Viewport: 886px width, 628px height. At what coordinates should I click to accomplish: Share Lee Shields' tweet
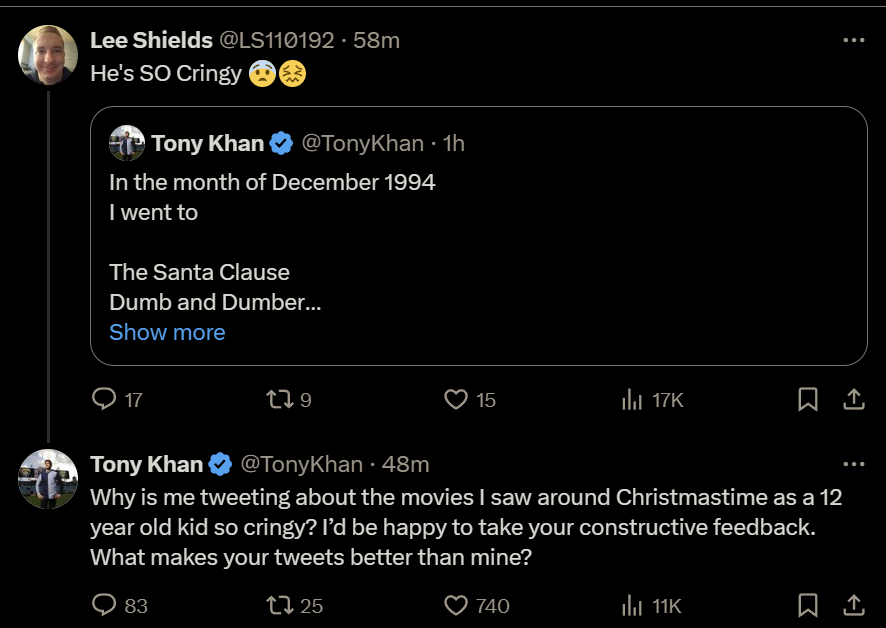coord(853,400)
